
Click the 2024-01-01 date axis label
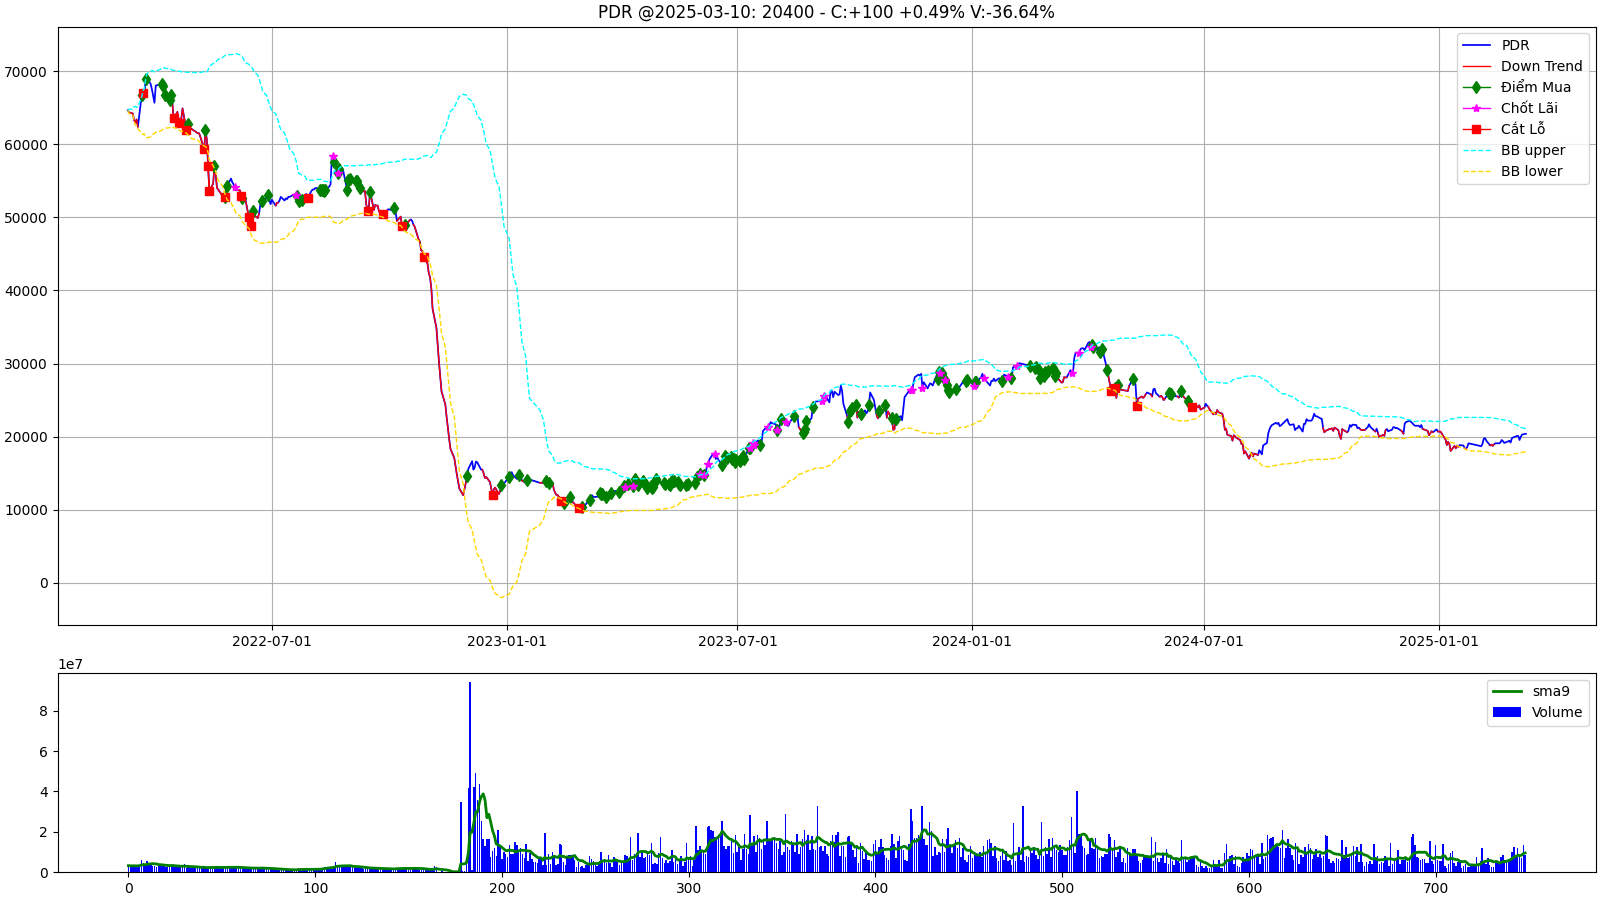(972, 641)
